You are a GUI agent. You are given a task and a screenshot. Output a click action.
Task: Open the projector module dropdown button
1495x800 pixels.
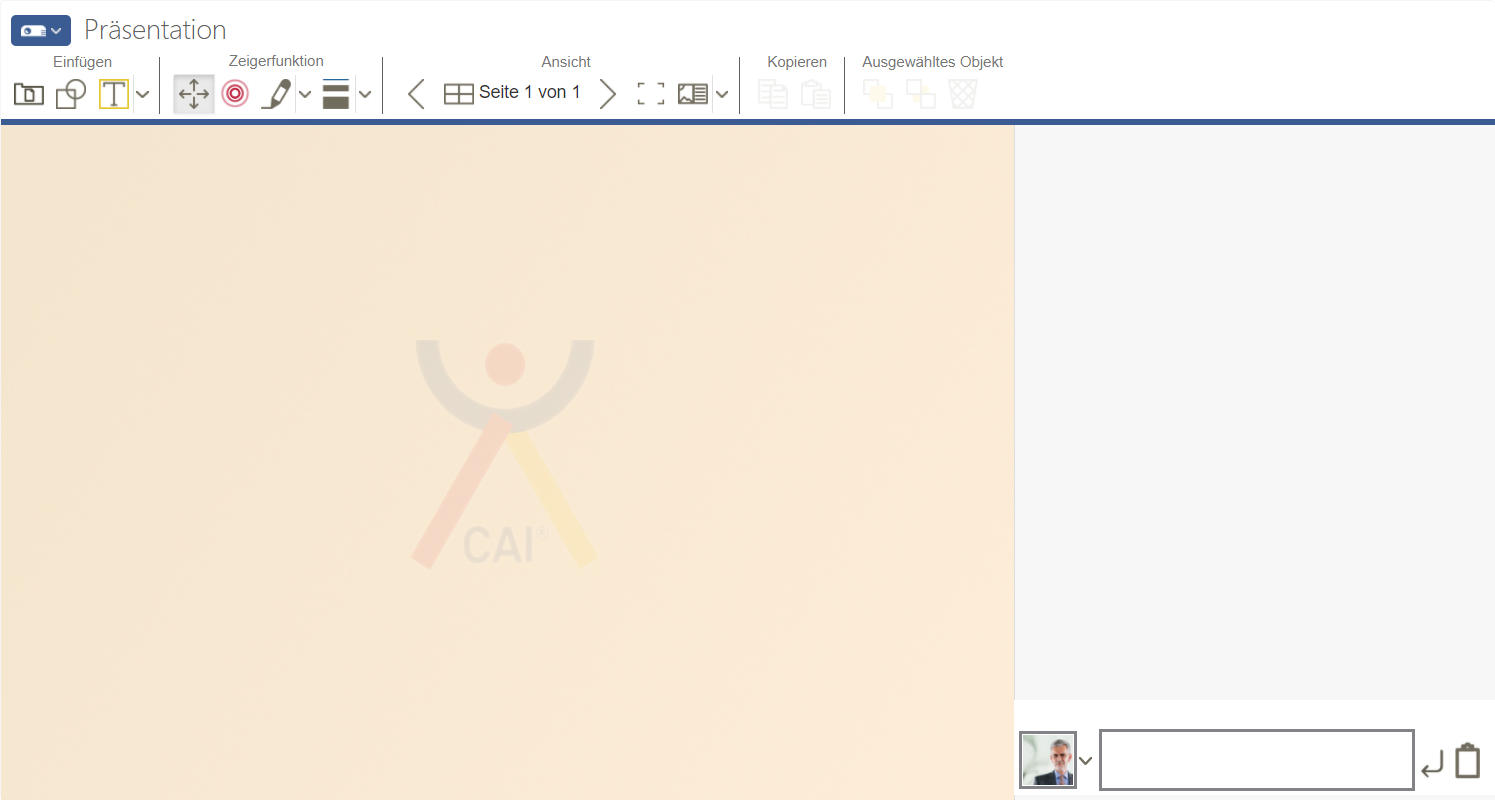pyautogui.click(x=40, y=31)
